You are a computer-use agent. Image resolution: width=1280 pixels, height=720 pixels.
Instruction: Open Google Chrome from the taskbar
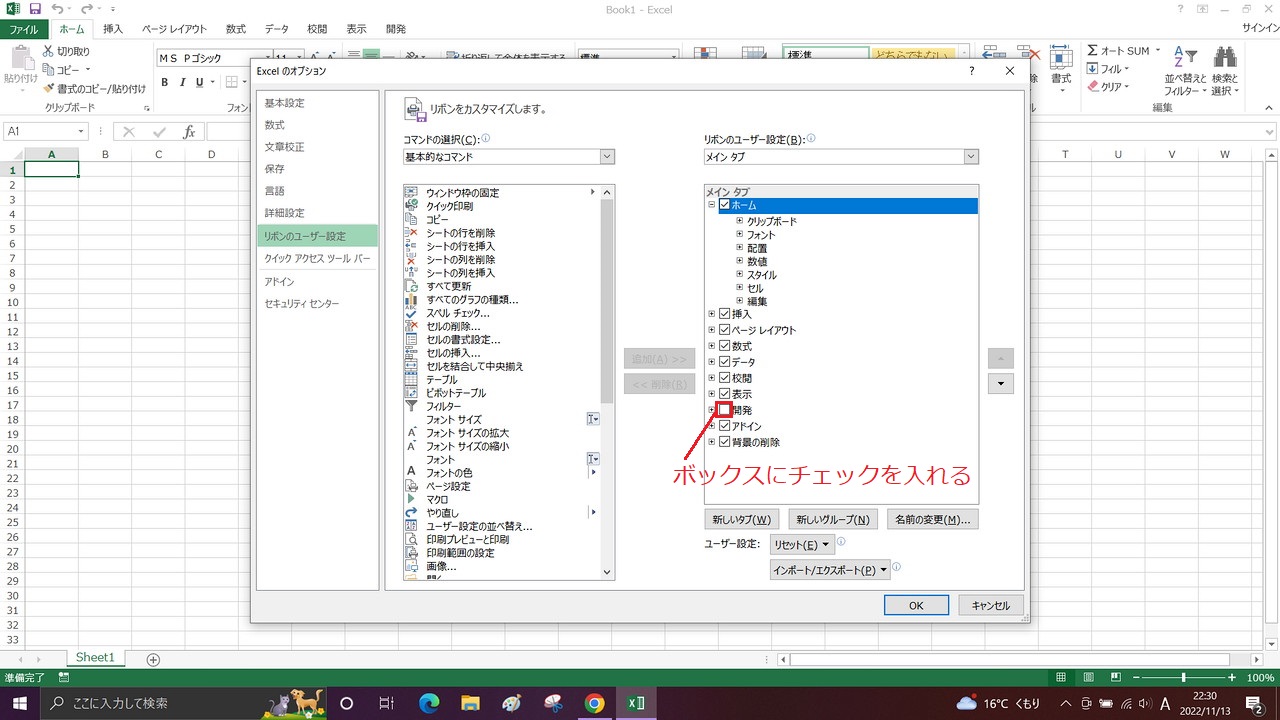pyautogui.click(x=594, y=703)
